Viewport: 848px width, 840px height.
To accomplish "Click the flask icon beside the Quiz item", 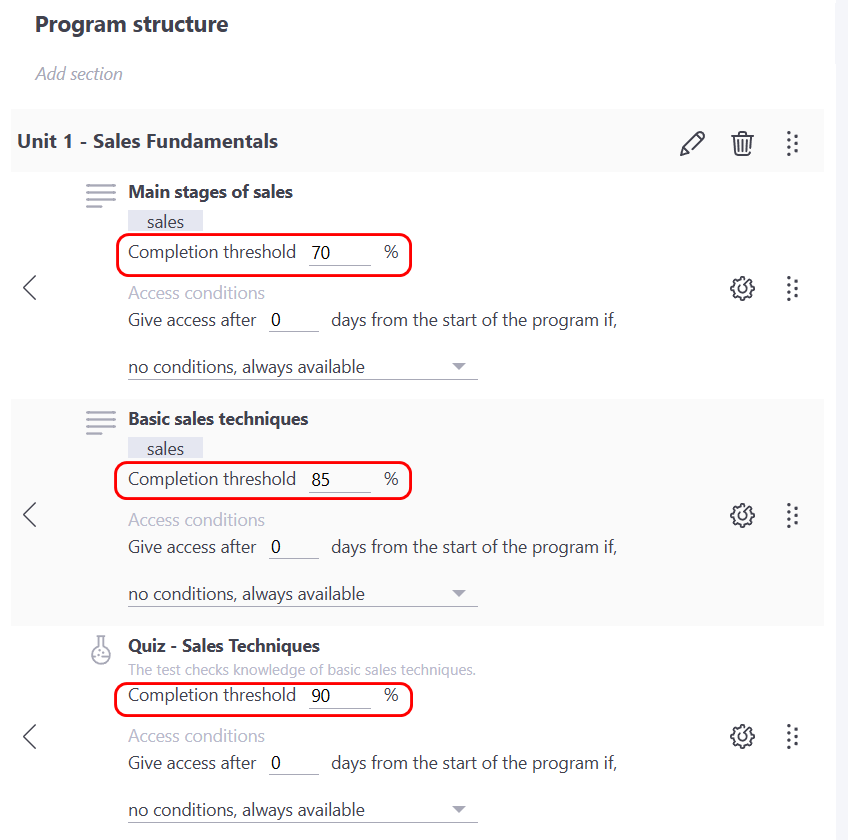I will [101, 651].
